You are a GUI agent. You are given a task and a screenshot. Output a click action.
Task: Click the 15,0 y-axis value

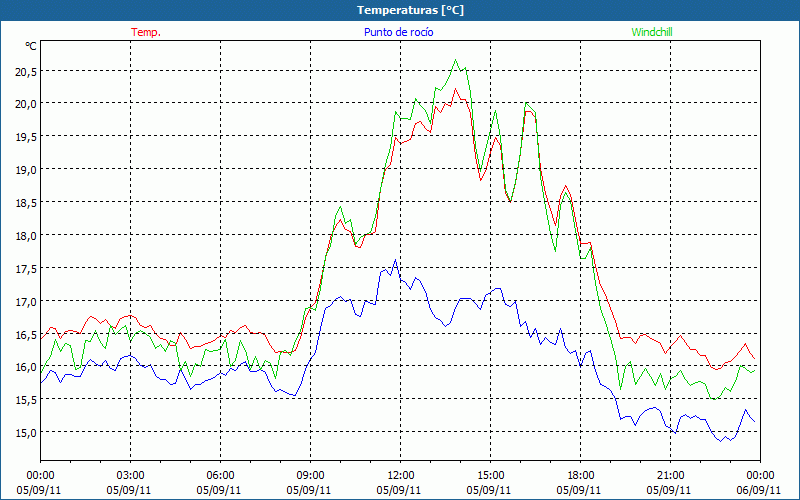tap(26, 433)
